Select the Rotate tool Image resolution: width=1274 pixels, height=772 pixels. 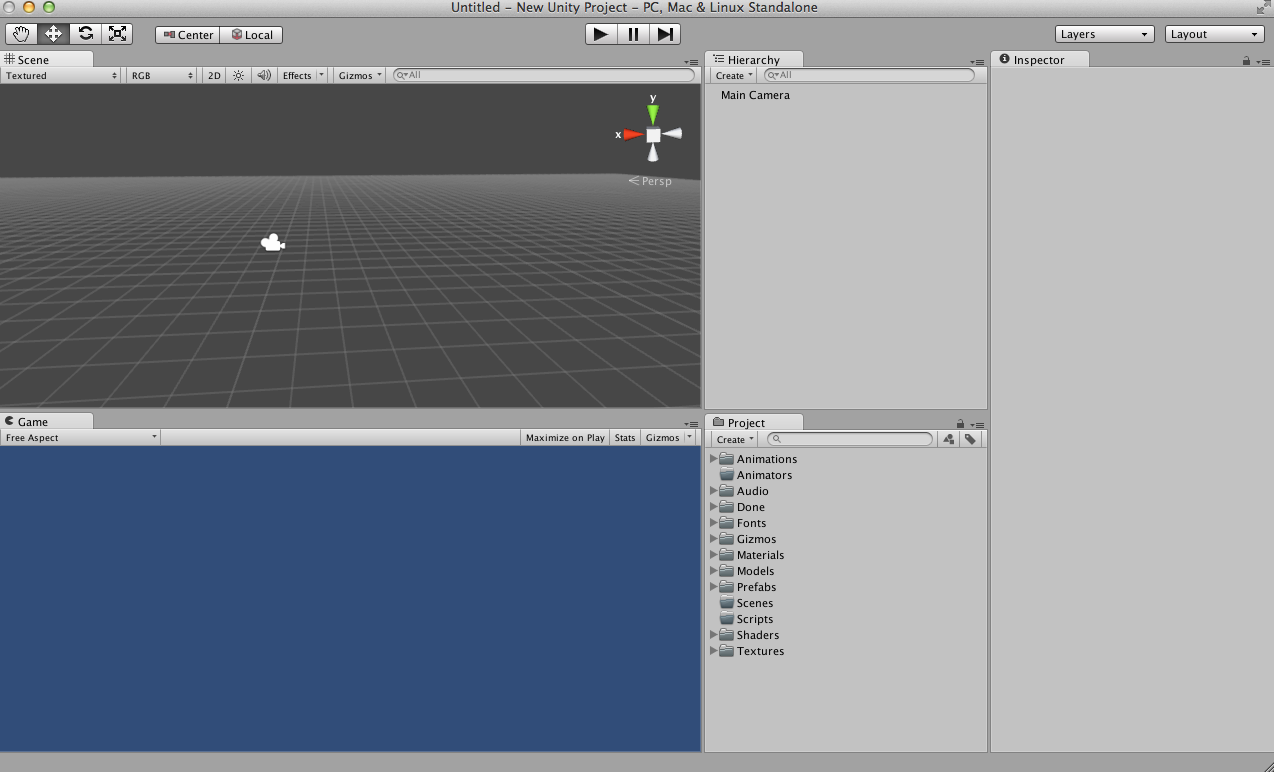(x=85, y=34)
